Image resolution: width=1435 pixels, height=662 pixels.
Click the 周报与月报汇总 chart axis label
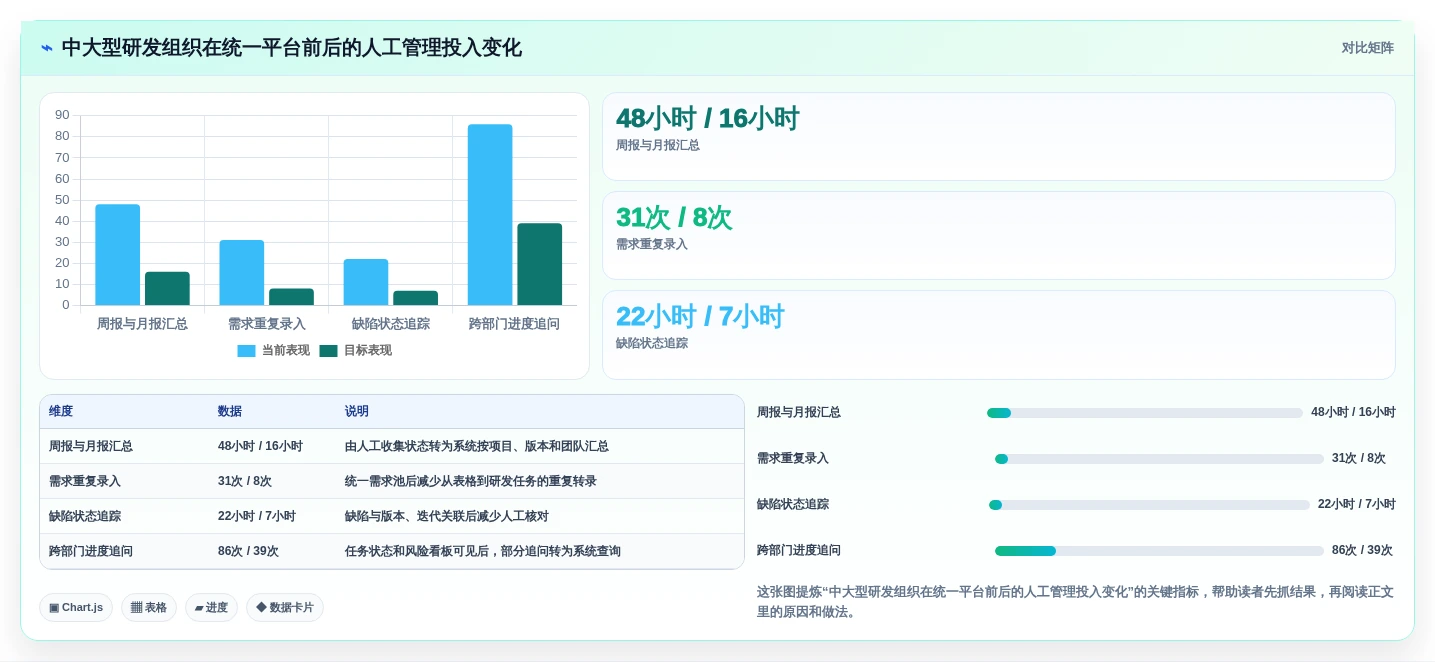point(142,324)
